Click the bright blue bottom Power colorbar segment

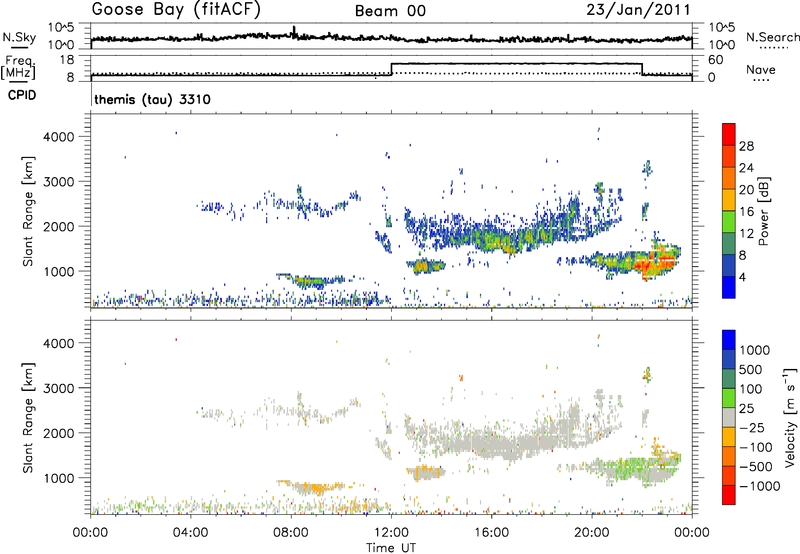tap(729, 287)
